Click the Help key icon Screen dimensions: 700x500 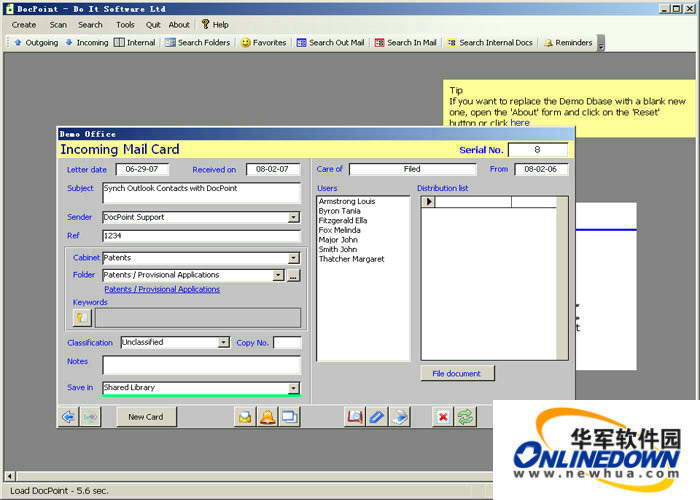point(205,24)
